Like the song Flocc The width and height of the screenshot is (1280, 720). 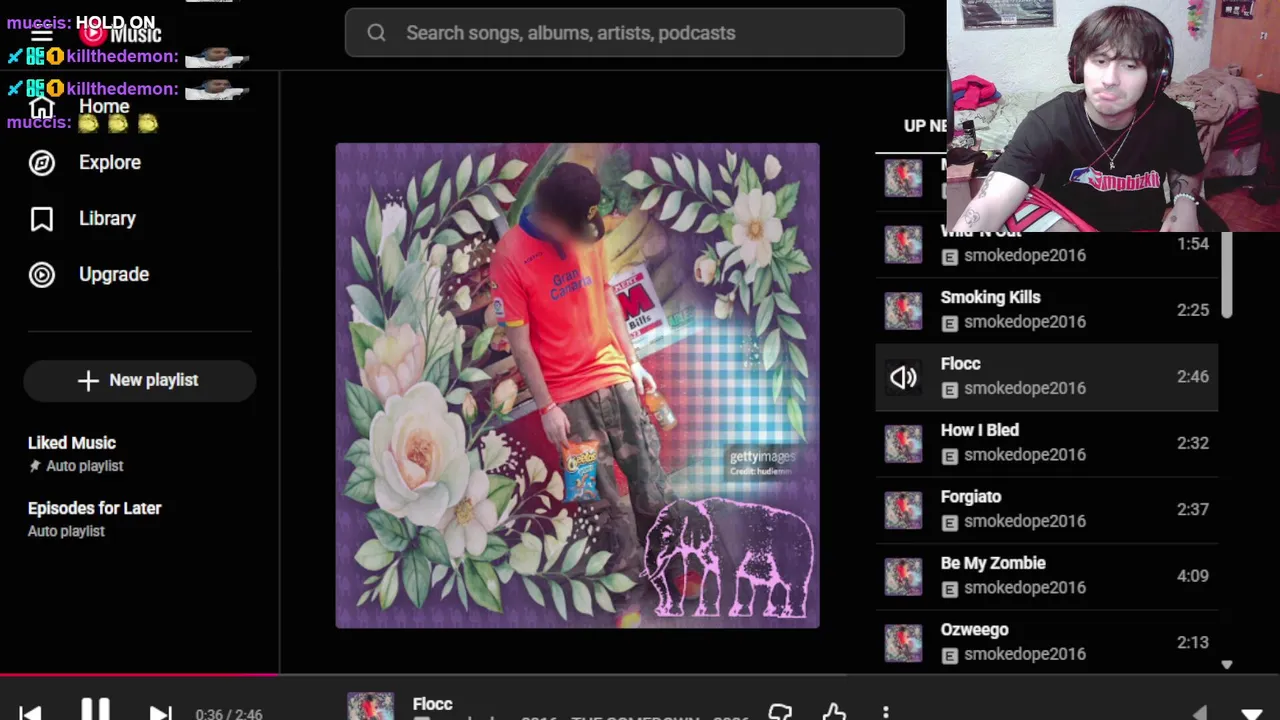tap(834, 713)
